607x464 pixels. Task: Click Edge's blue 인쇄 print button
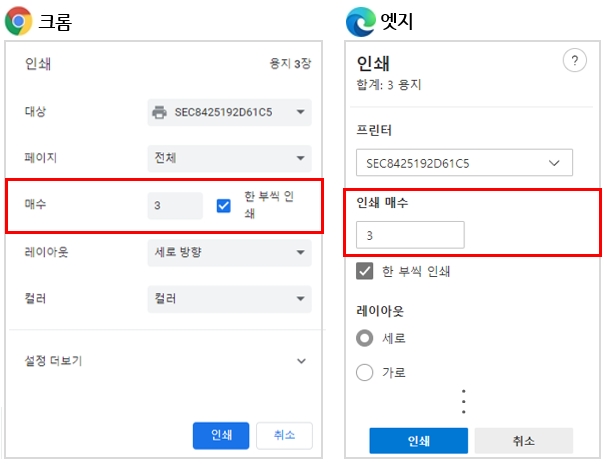(x=418, y=441)
